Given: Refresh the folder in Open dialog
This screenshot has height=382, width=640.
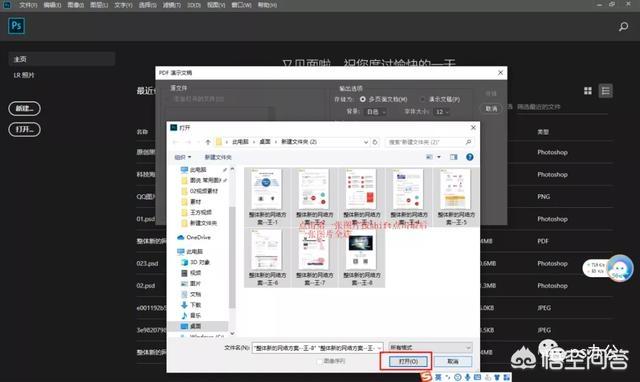Looking at the screenshot, I should pyautogui.click(x=375, y=142).
